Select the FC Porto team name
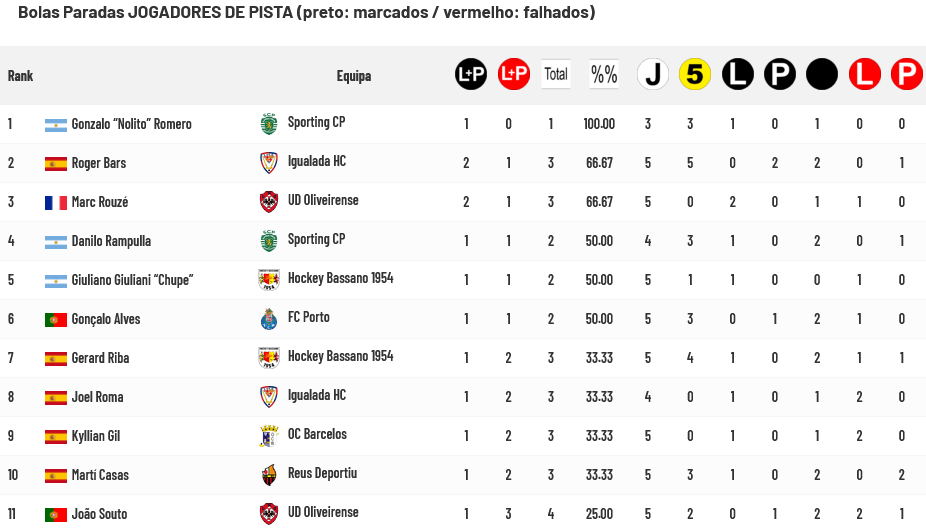 308,317
